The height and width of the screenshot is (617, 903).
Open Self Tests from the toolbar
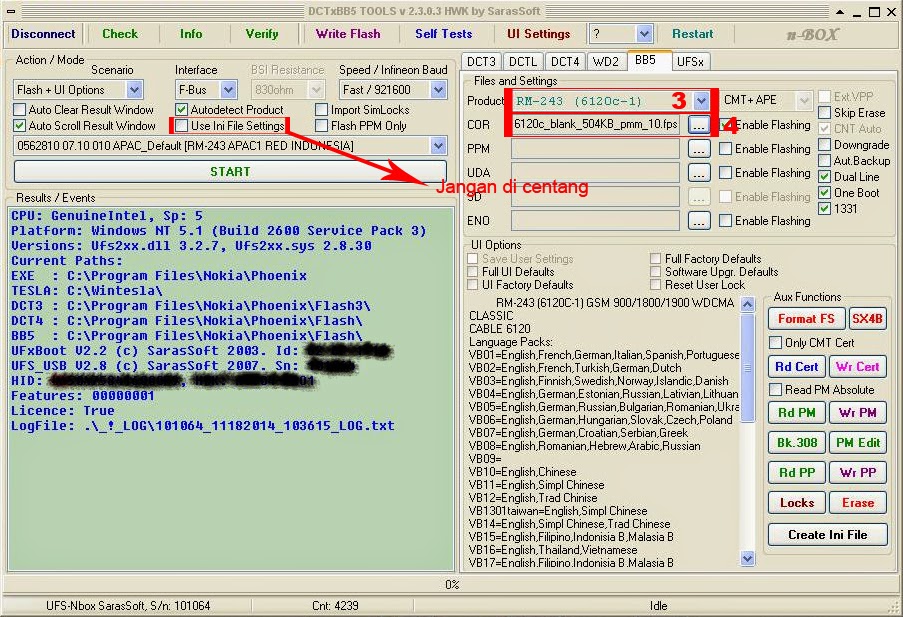coord(443,34)
